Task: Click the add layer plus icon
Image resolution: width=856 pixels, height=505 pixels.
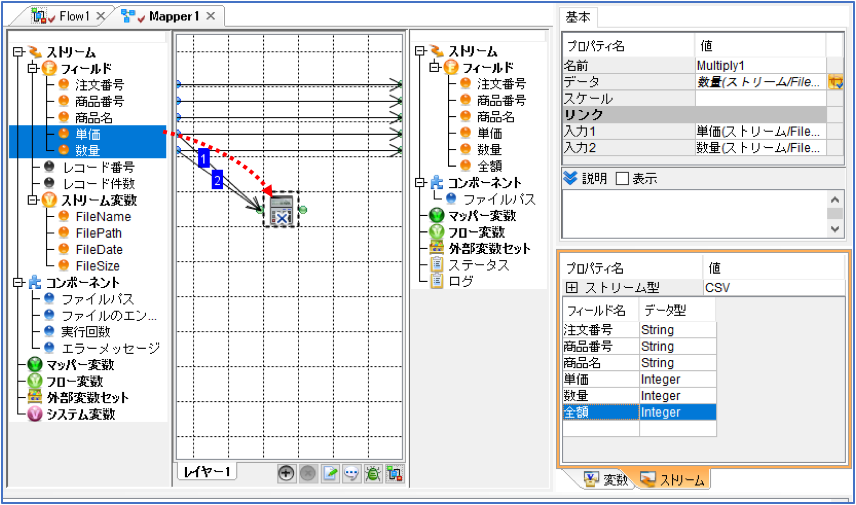Action: pos(286,473)
